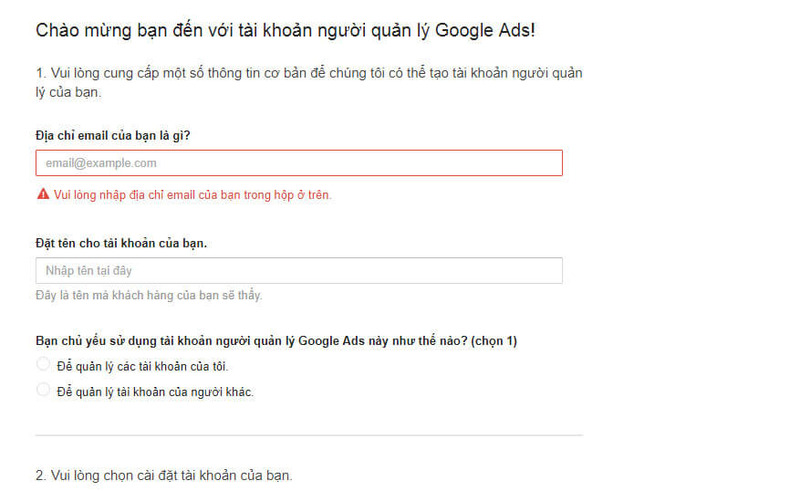Click the red warning triangle icon
The height and width of the screenshot is (491, 800).
43,194
